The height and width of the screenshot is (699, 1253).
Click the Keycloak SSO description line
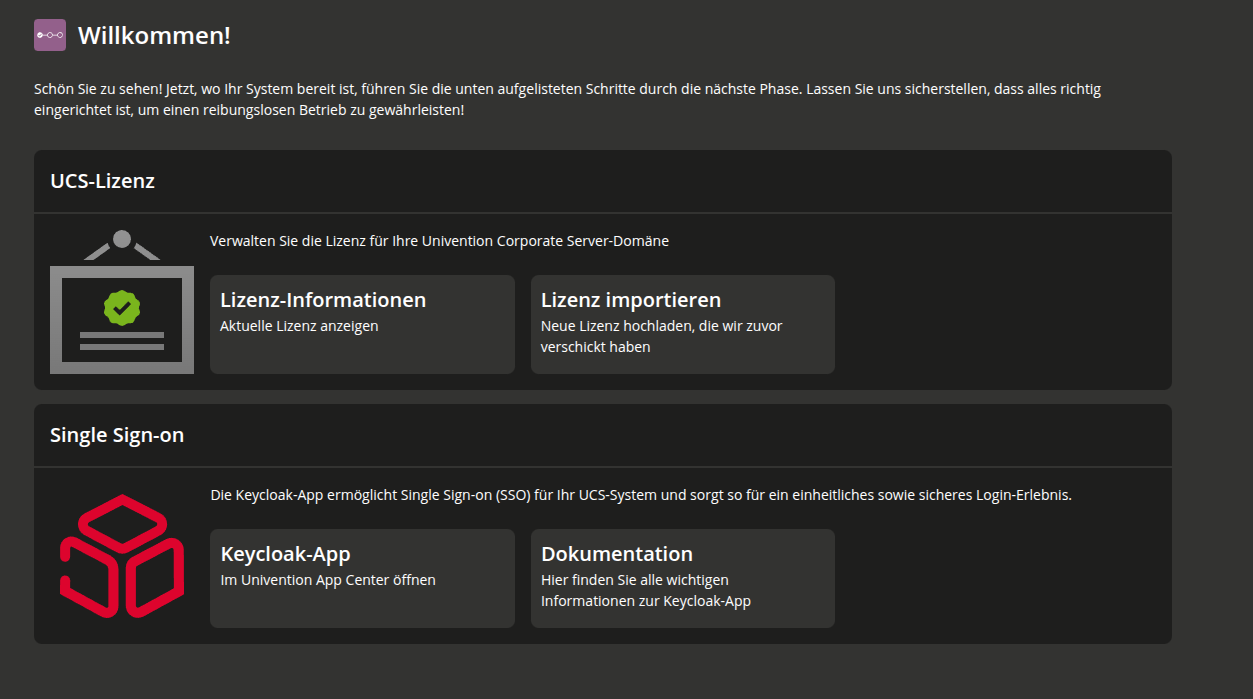640,494
